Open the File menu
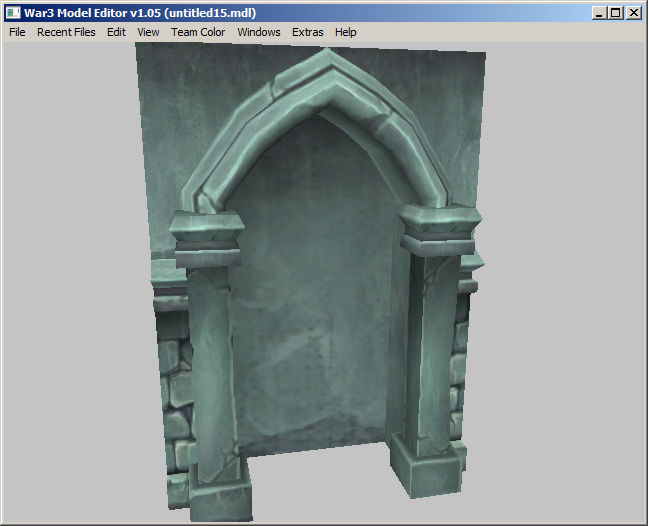The height and width of the screenshot is (526, 648). (17, 32)
